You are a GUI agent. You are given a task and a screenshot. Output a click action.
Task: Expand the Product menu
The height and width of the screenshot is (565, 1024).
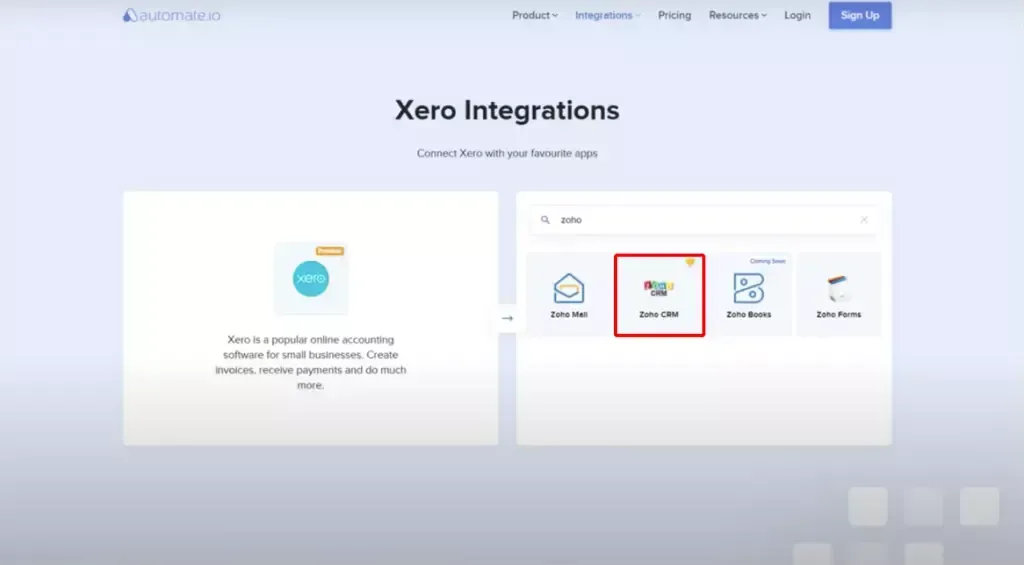(535, 15)
